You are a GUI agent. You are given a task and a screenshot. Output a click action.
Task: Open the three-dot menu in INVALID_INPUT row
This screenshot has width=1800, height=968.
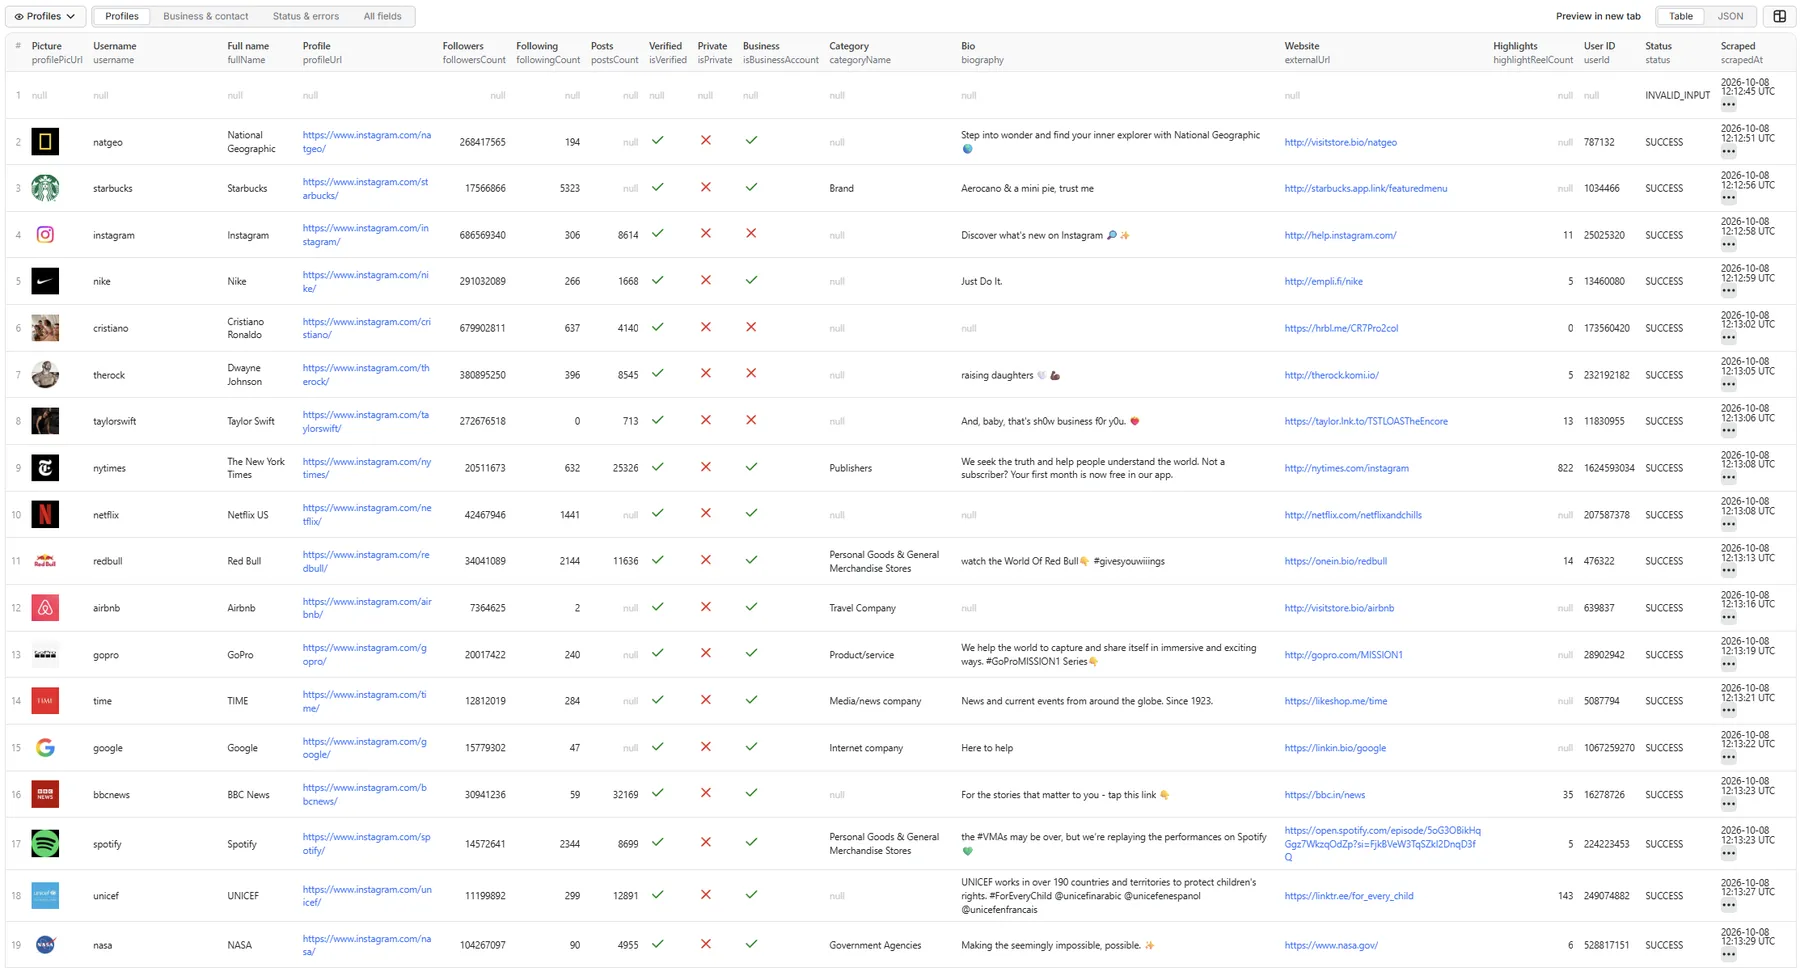pyautogui.click(x=1728, y=105)
